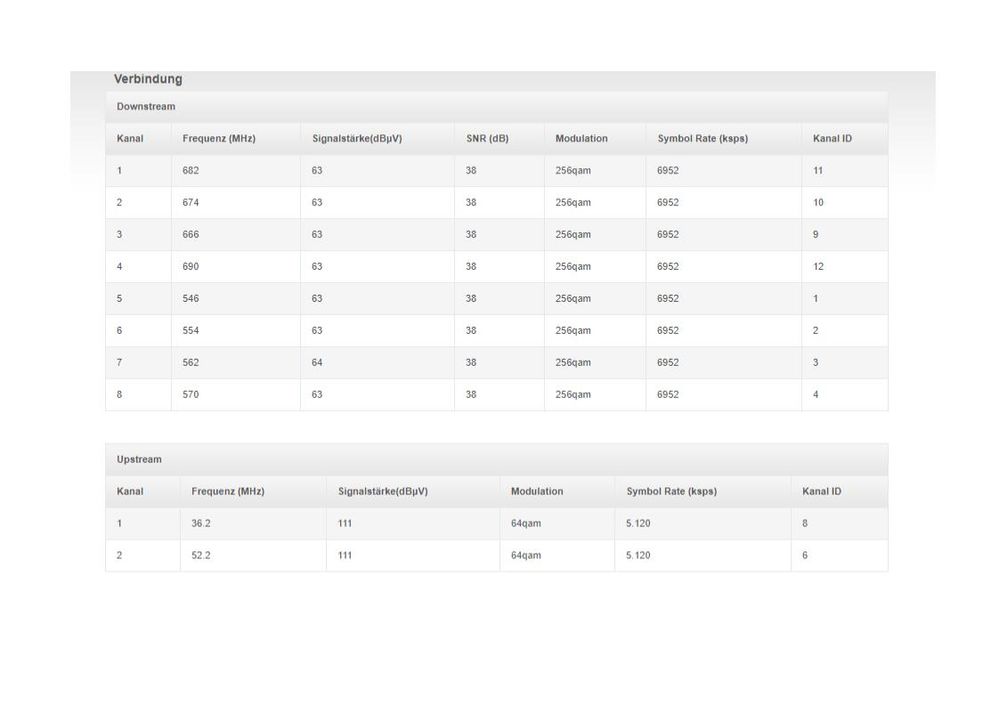Click the Downstream Modulation column header
The width and height of the screenshot is (999, 706).
click(x=581, y=138)
